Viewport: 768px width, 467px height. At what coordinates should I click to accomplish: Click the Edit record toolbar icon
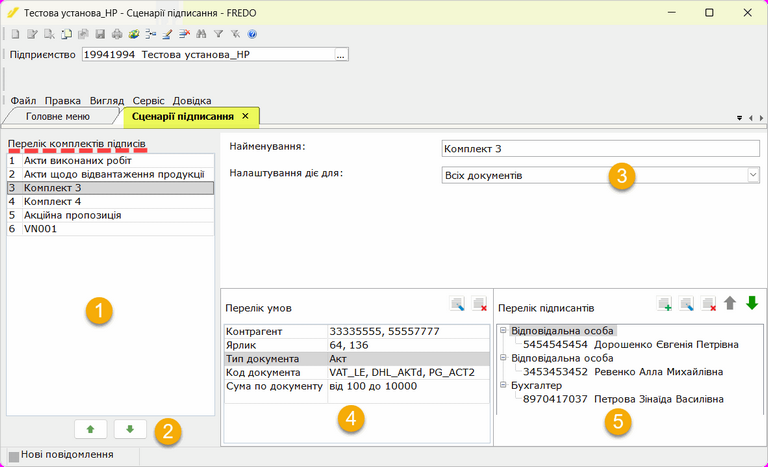(32, 34)
